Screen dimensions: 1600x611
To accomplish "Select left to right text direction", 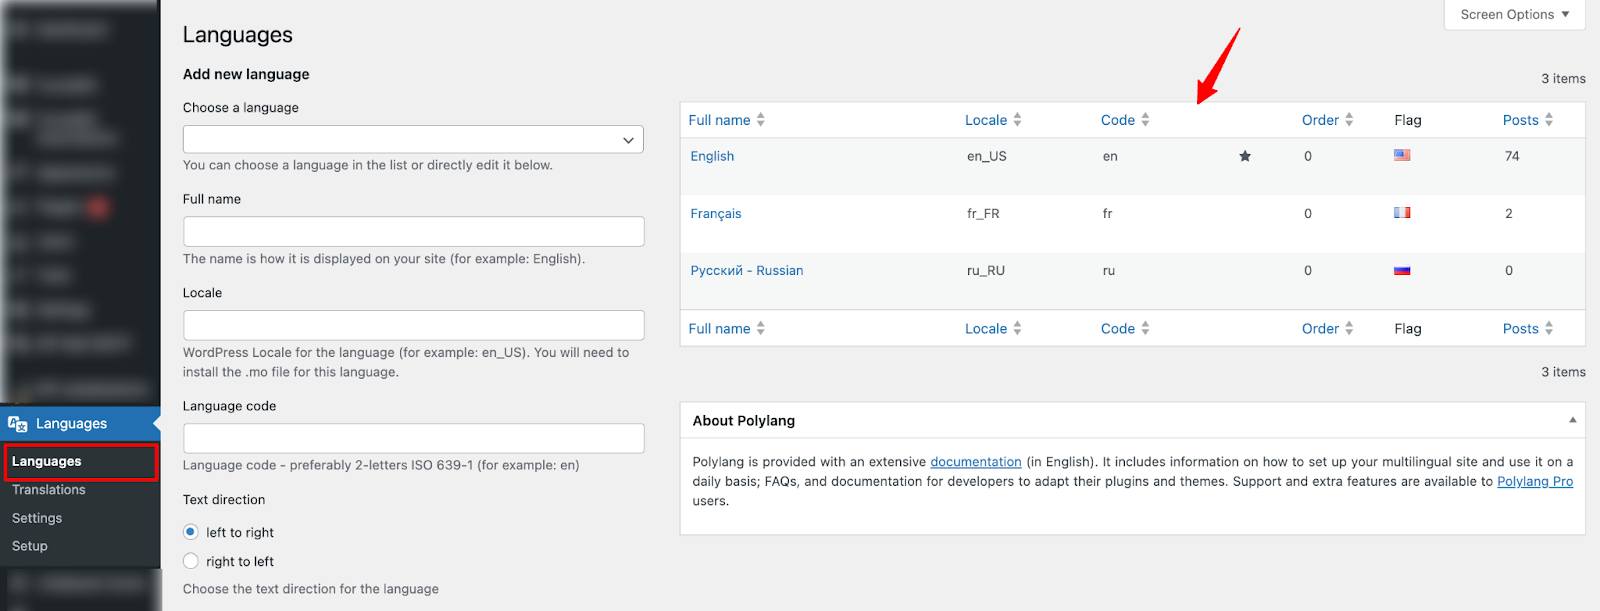I will point(191,532).
